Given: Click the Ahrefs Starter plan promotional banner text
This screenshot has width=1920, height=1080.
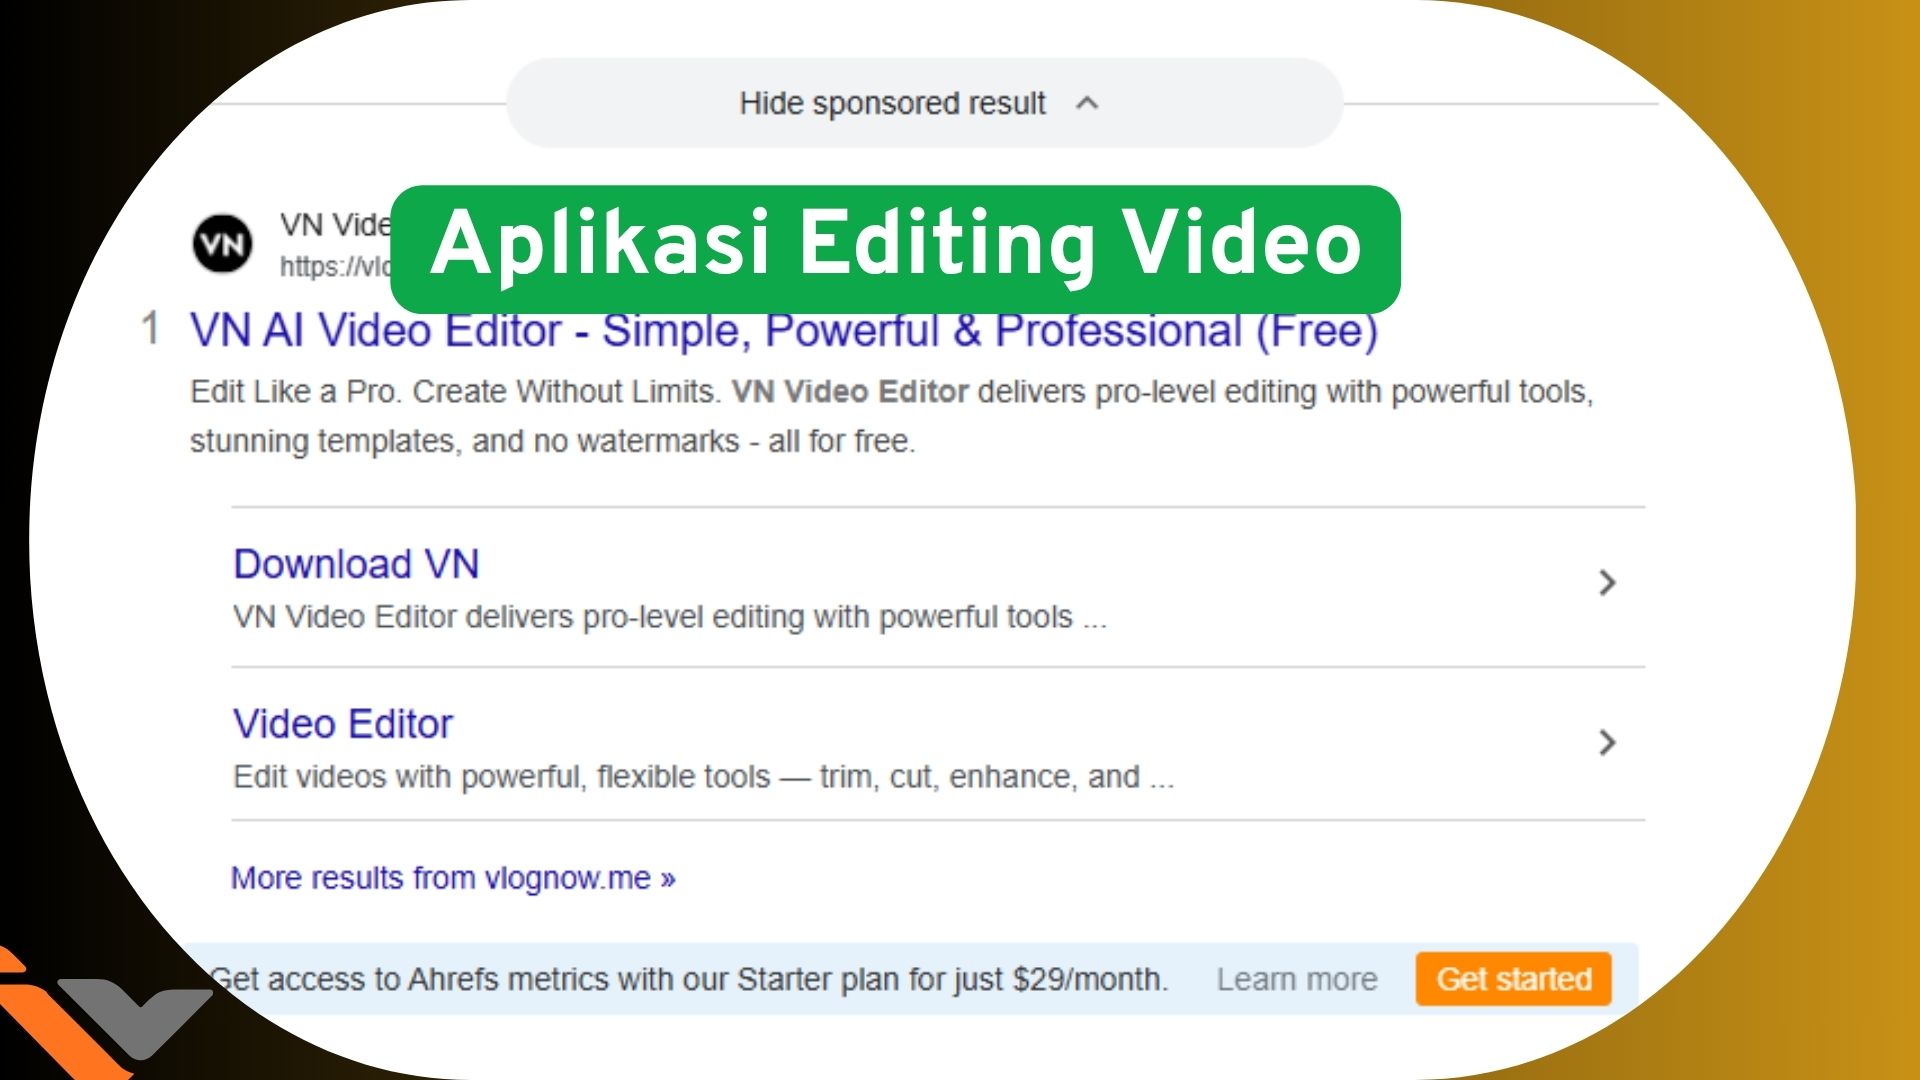Looking at the screenshot, I should (x=690, y=979).
